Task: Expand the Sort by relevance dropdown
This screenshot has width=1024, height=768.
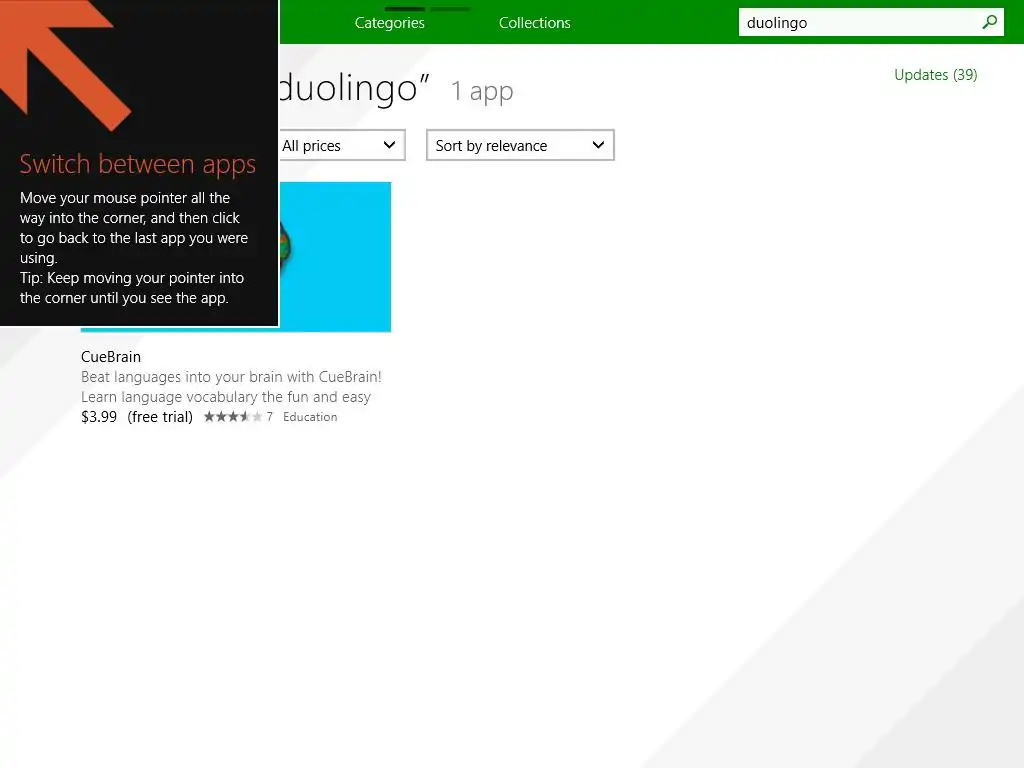Action: [x=520, y=145]
